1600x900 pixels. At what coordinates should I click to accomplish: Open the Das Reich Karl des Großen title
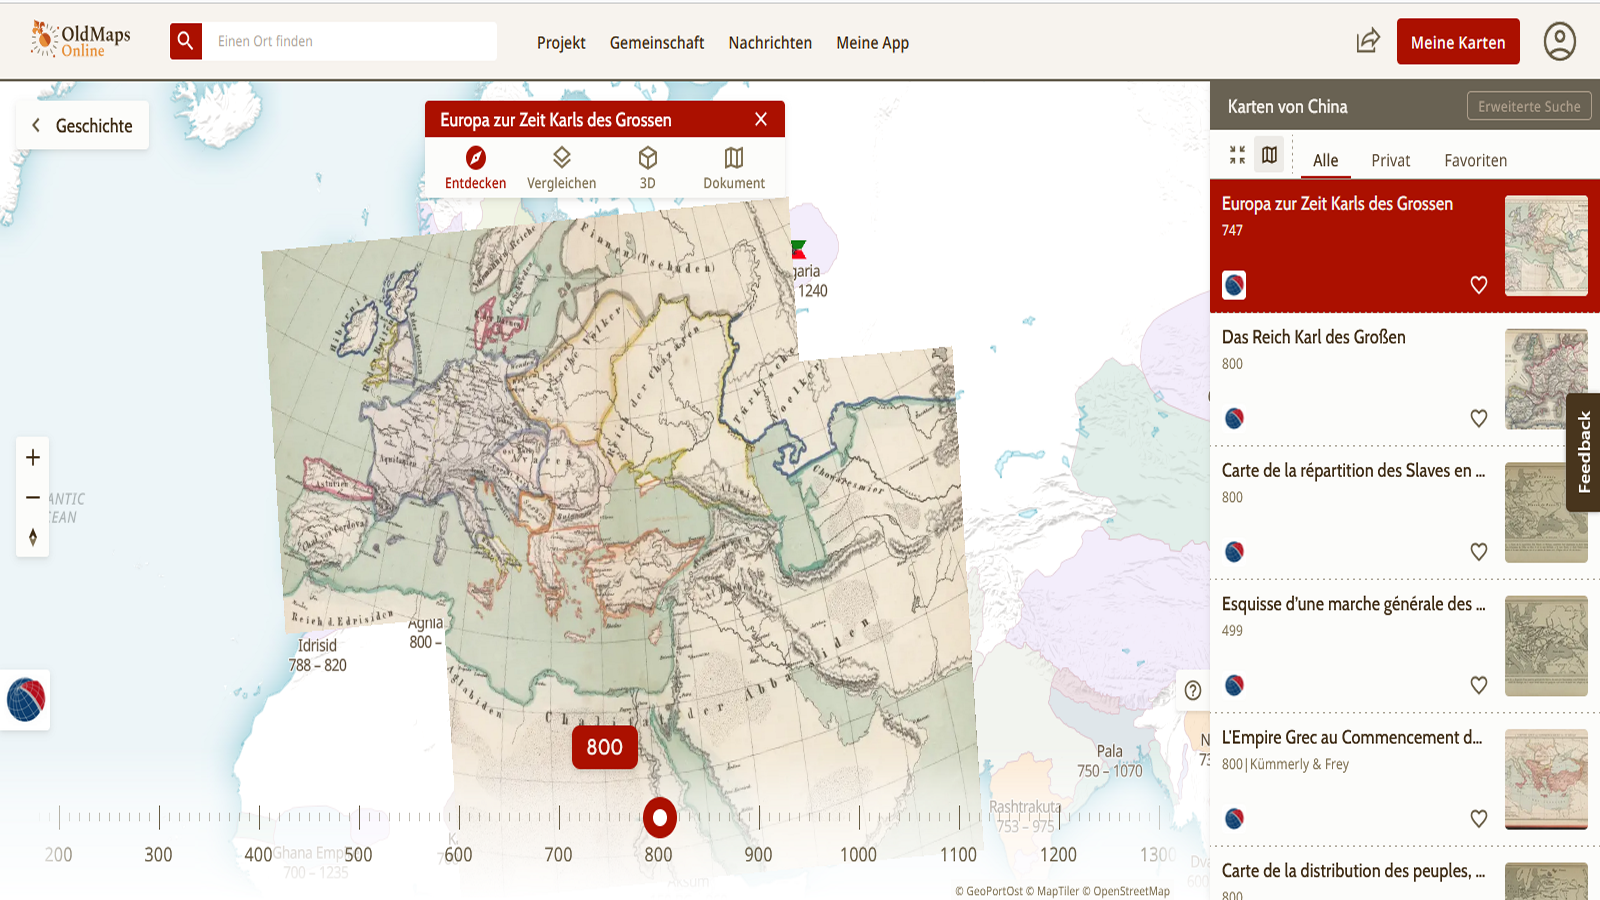coord(1313,337)
